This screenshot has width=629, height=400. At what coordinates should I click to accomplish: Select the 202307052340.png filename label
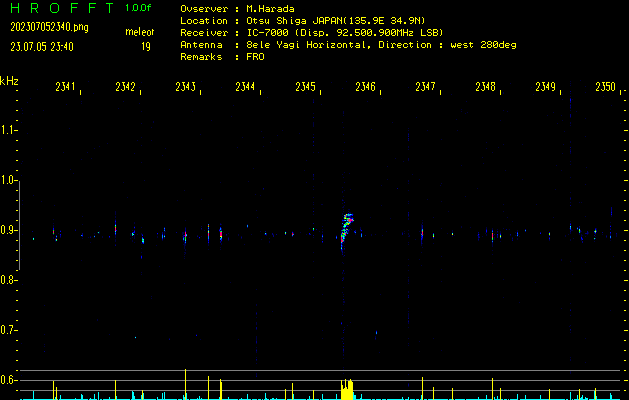pos(49,27)
